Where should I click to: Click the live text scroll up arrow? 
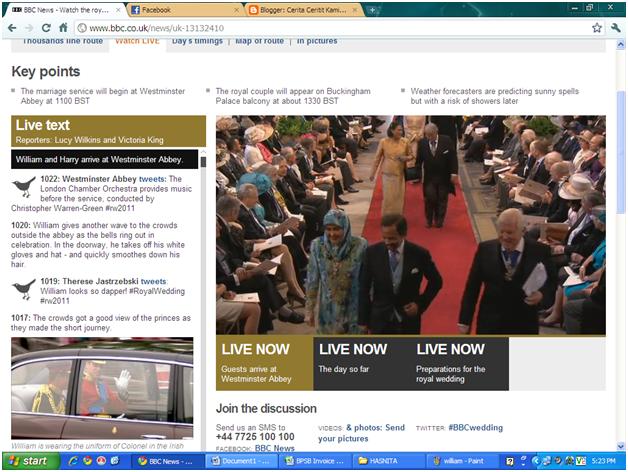(203, 152)
